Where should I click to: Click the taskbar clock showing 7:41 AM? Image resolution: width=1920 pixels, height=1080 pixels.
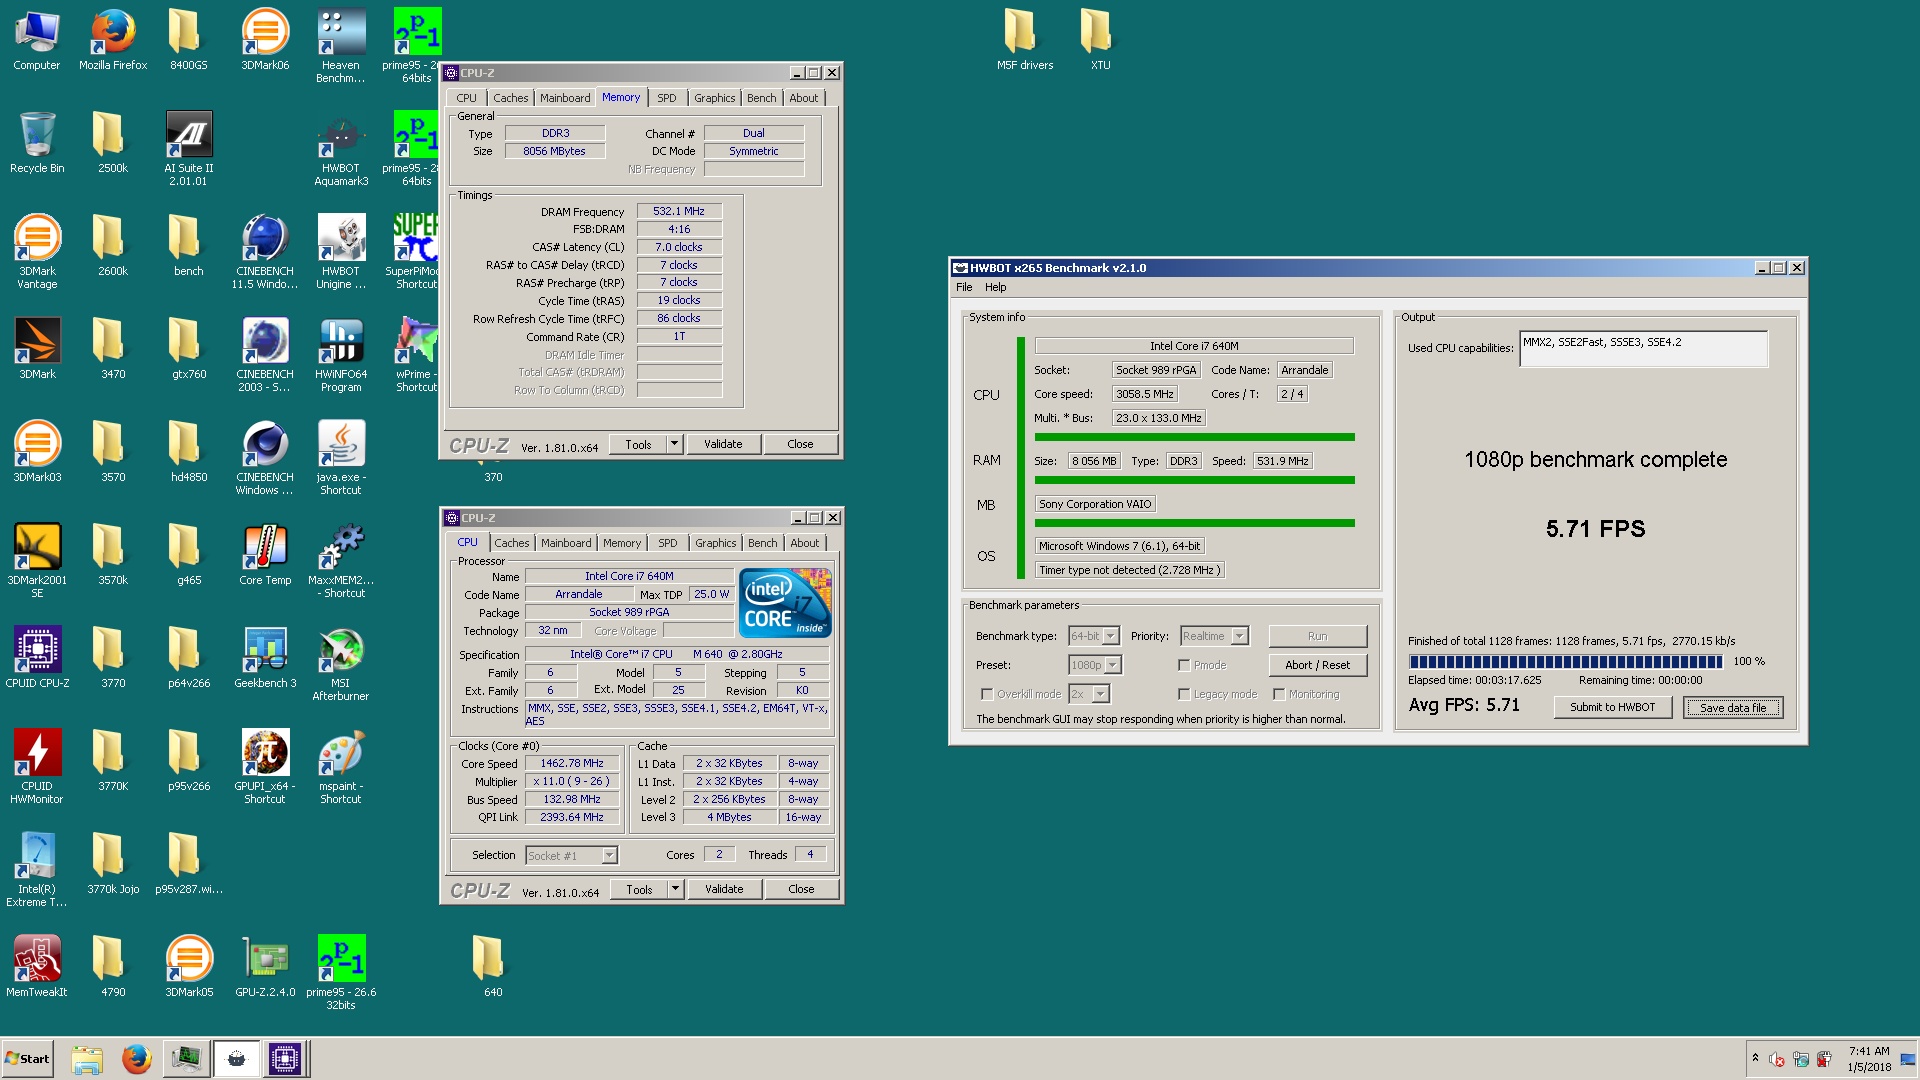point(1869,1059)
